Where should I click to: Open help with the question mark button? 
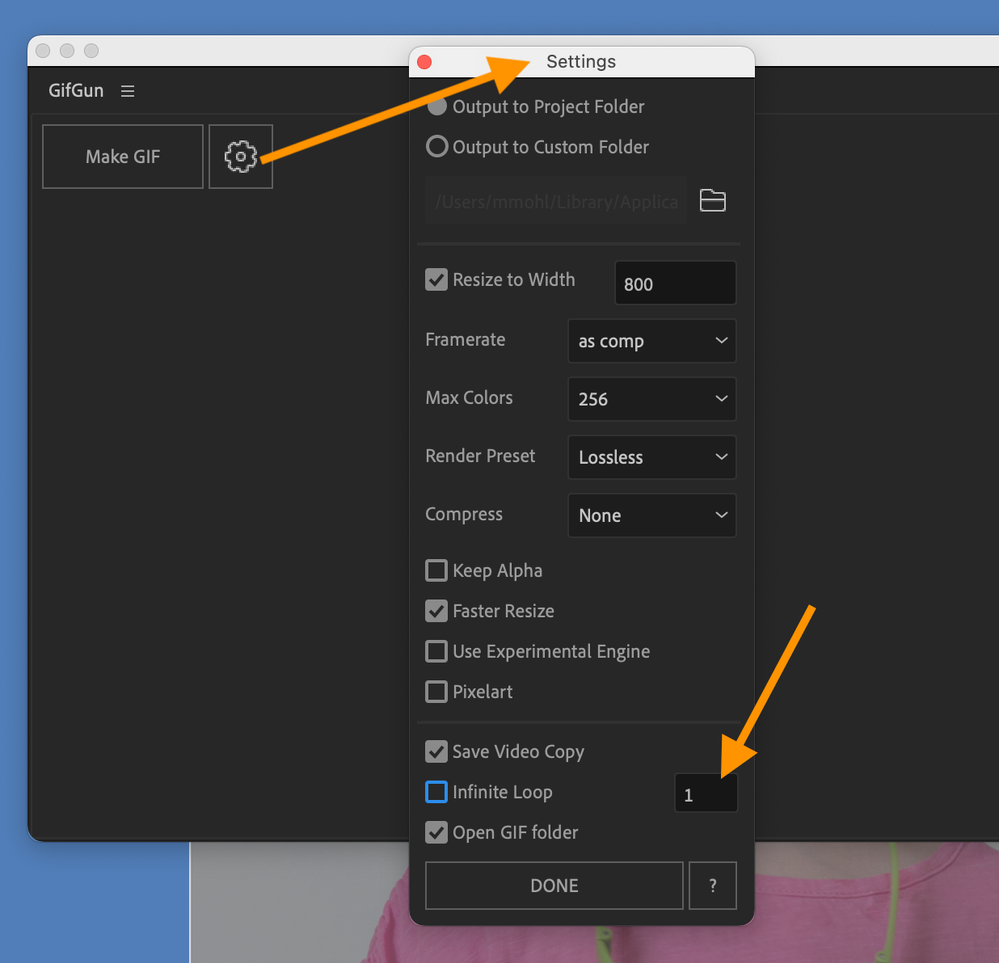[x=712, y=885]
